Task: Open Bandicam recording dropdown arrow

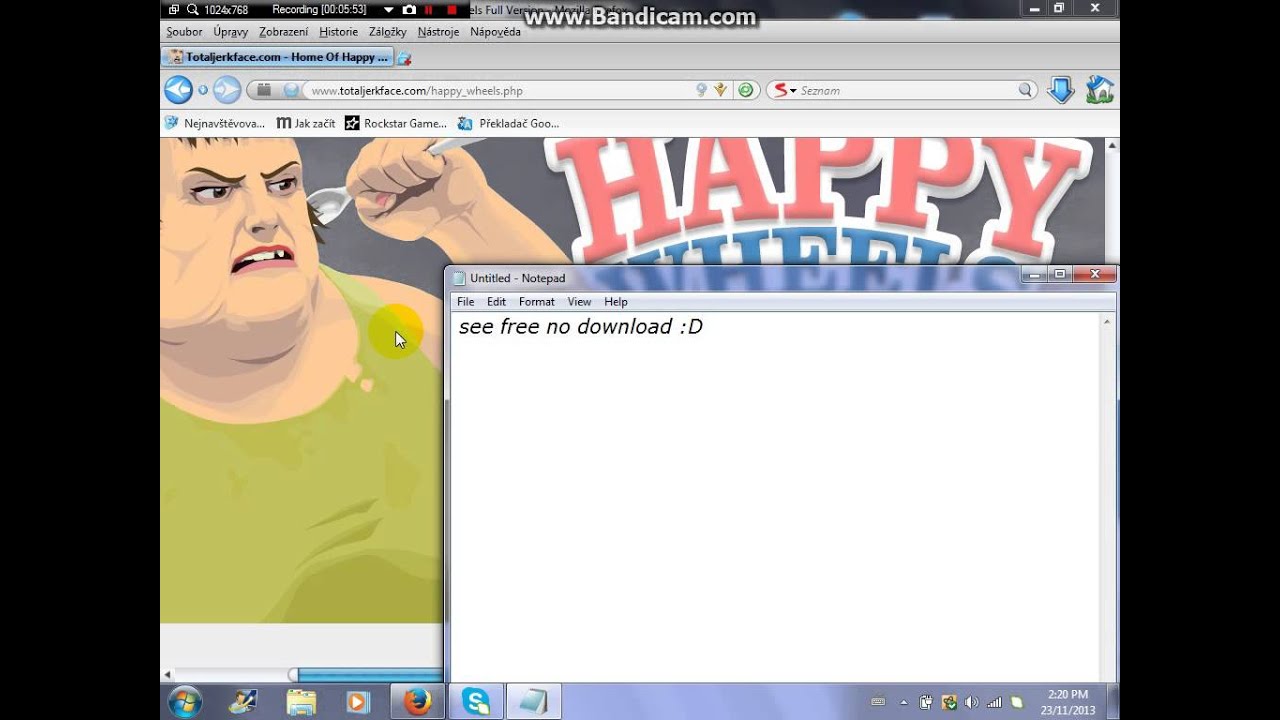Action: pos(389,9)
